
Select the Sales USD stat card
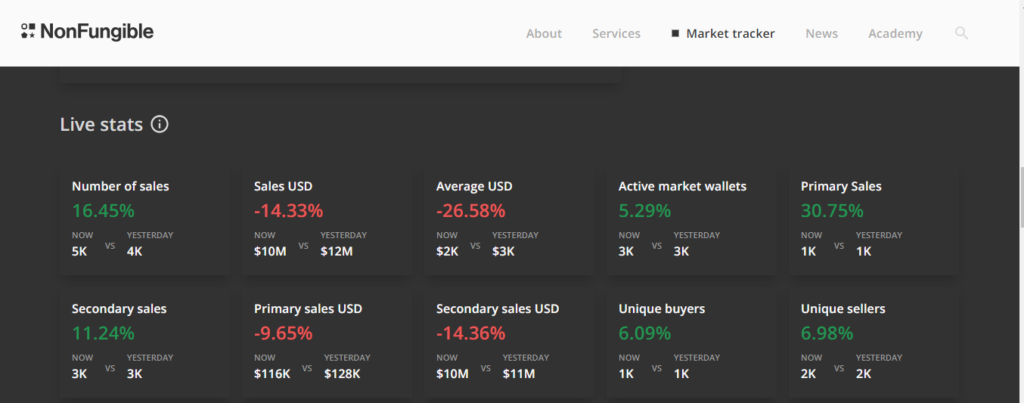coord(320,220)
